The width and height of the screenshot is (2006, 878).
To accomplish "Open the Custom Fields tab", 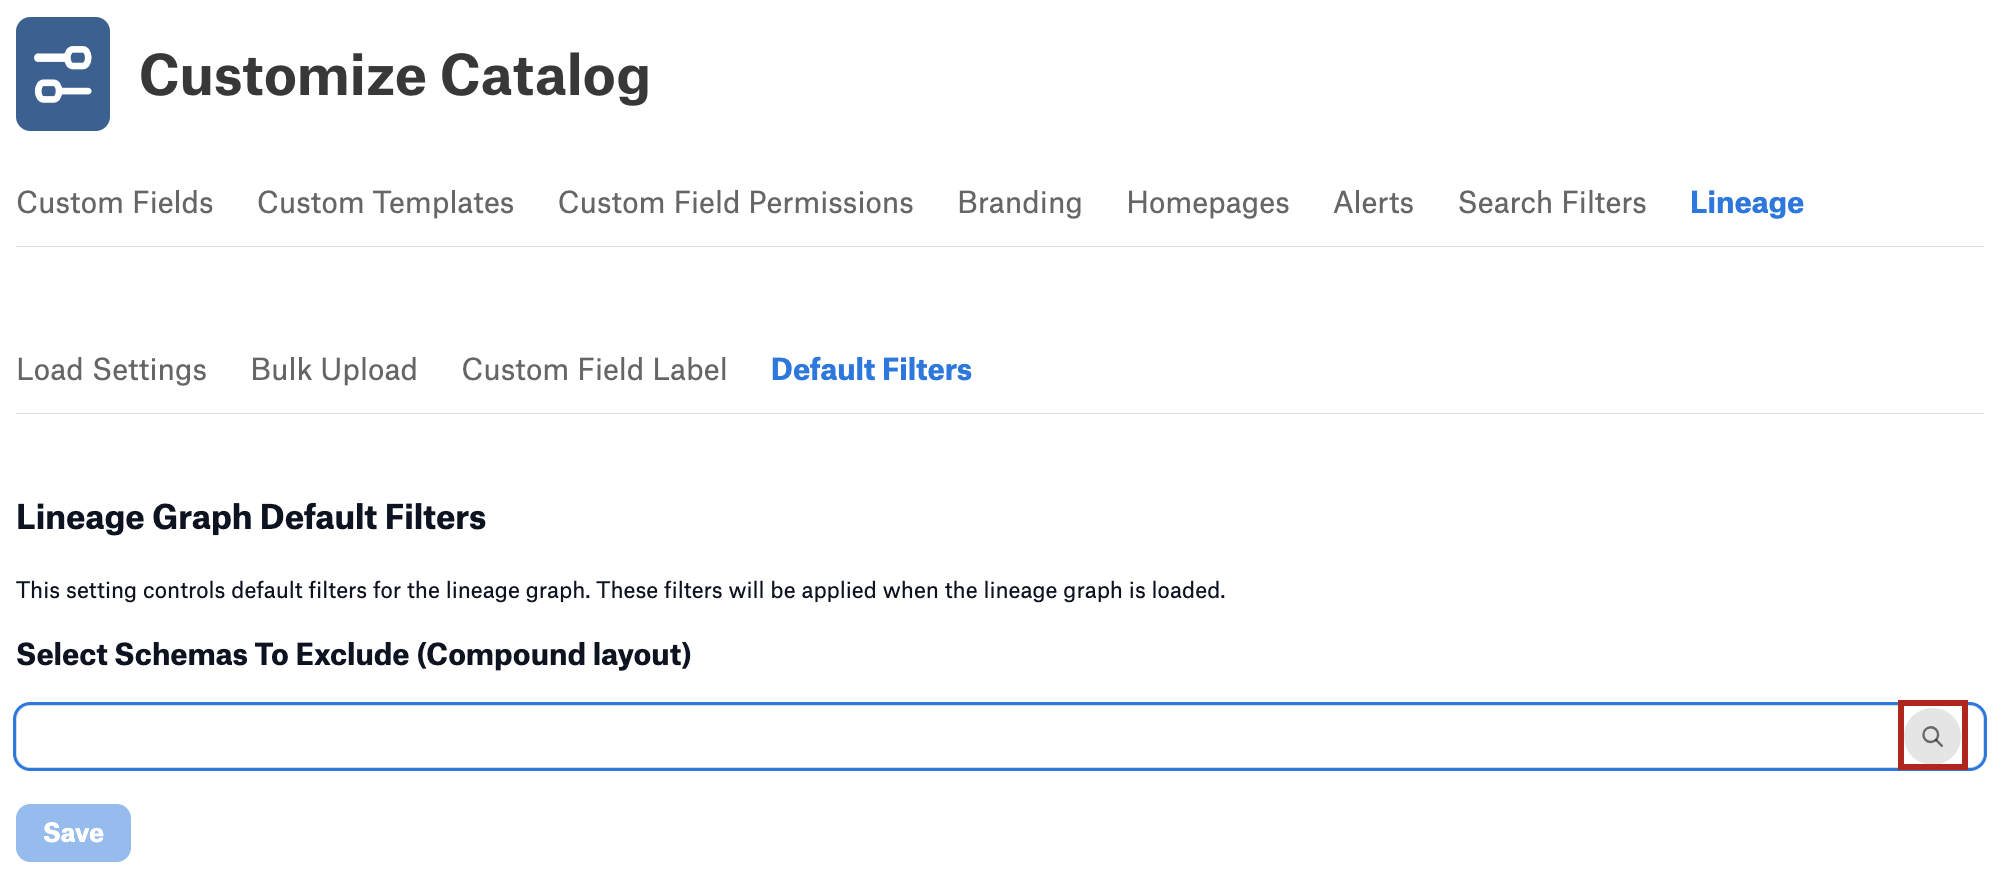I will click(x=115, y=203).
